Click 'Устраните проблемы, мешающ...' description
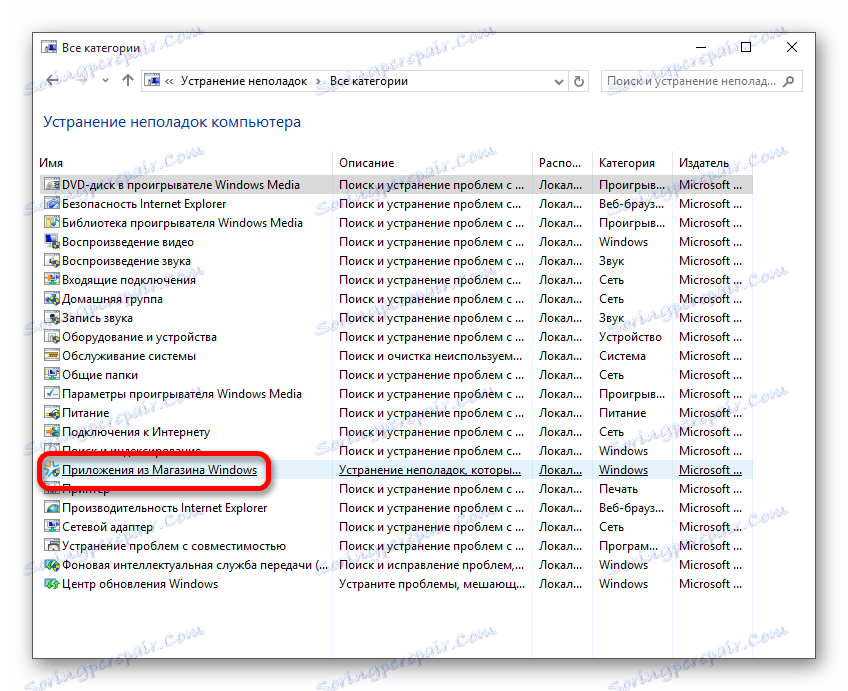This screenshot has width=848, height=691. click(432, 584)
